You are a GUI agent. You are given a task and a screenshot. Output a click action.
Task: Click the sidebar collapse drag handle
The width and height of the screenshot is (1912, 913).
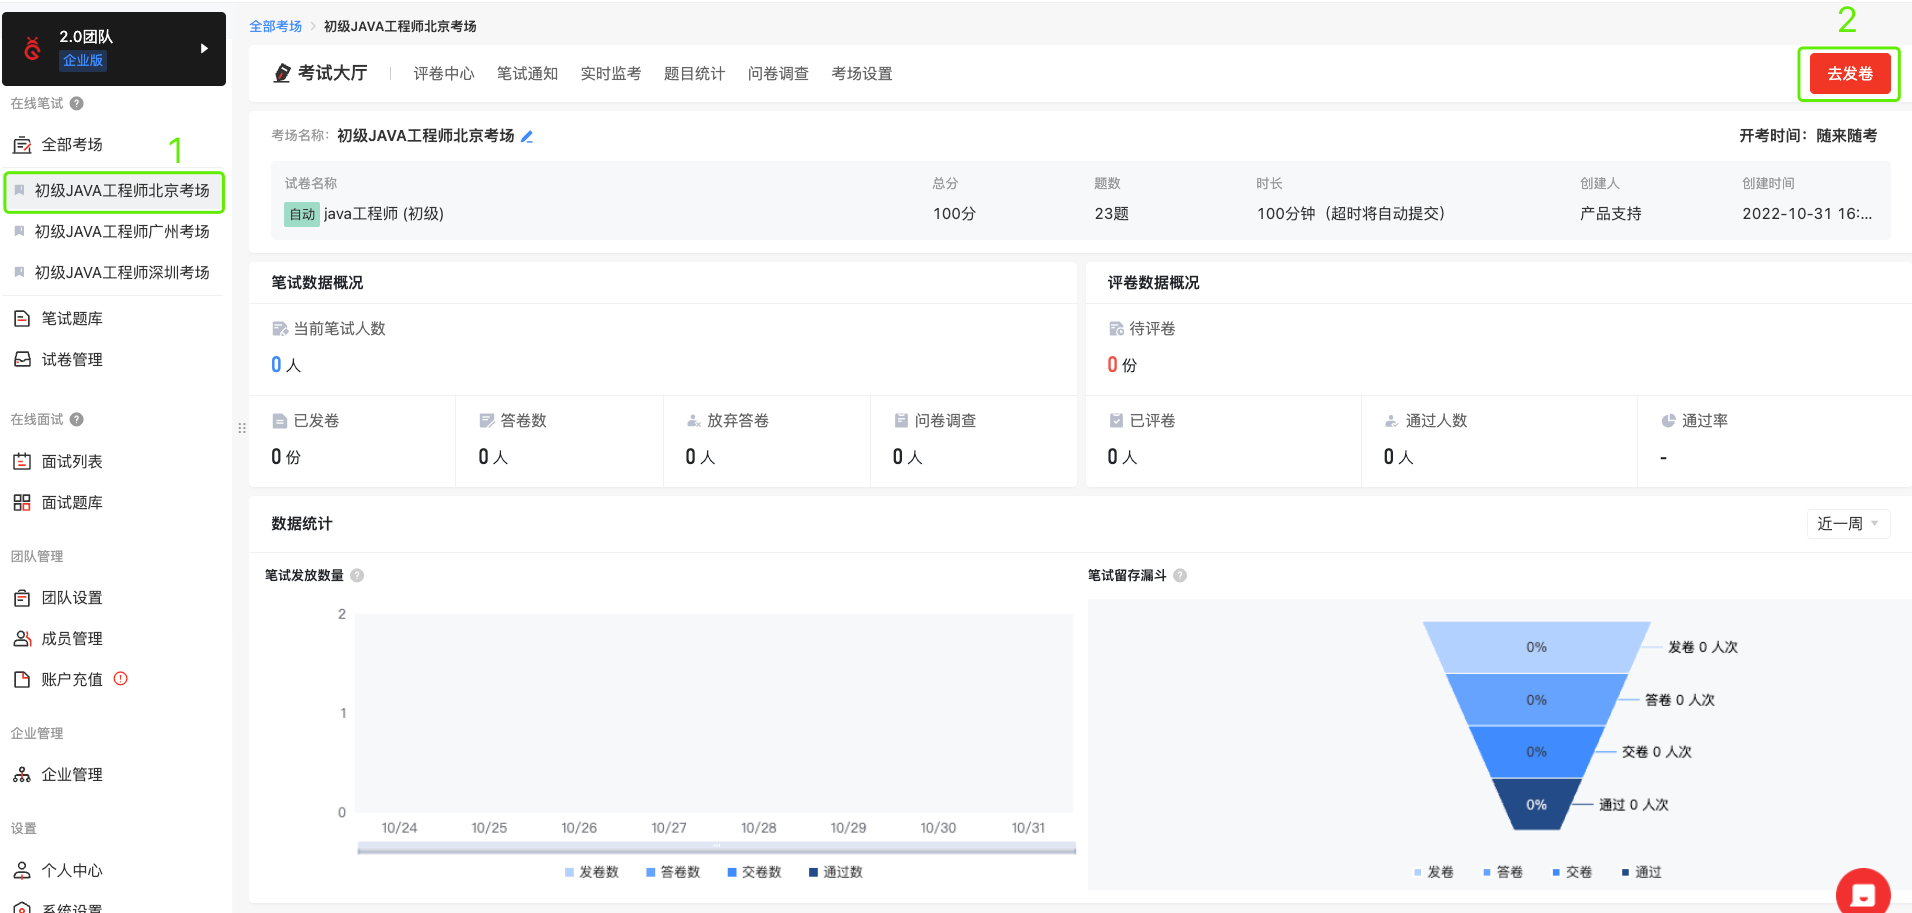click(x=241, y=428)
